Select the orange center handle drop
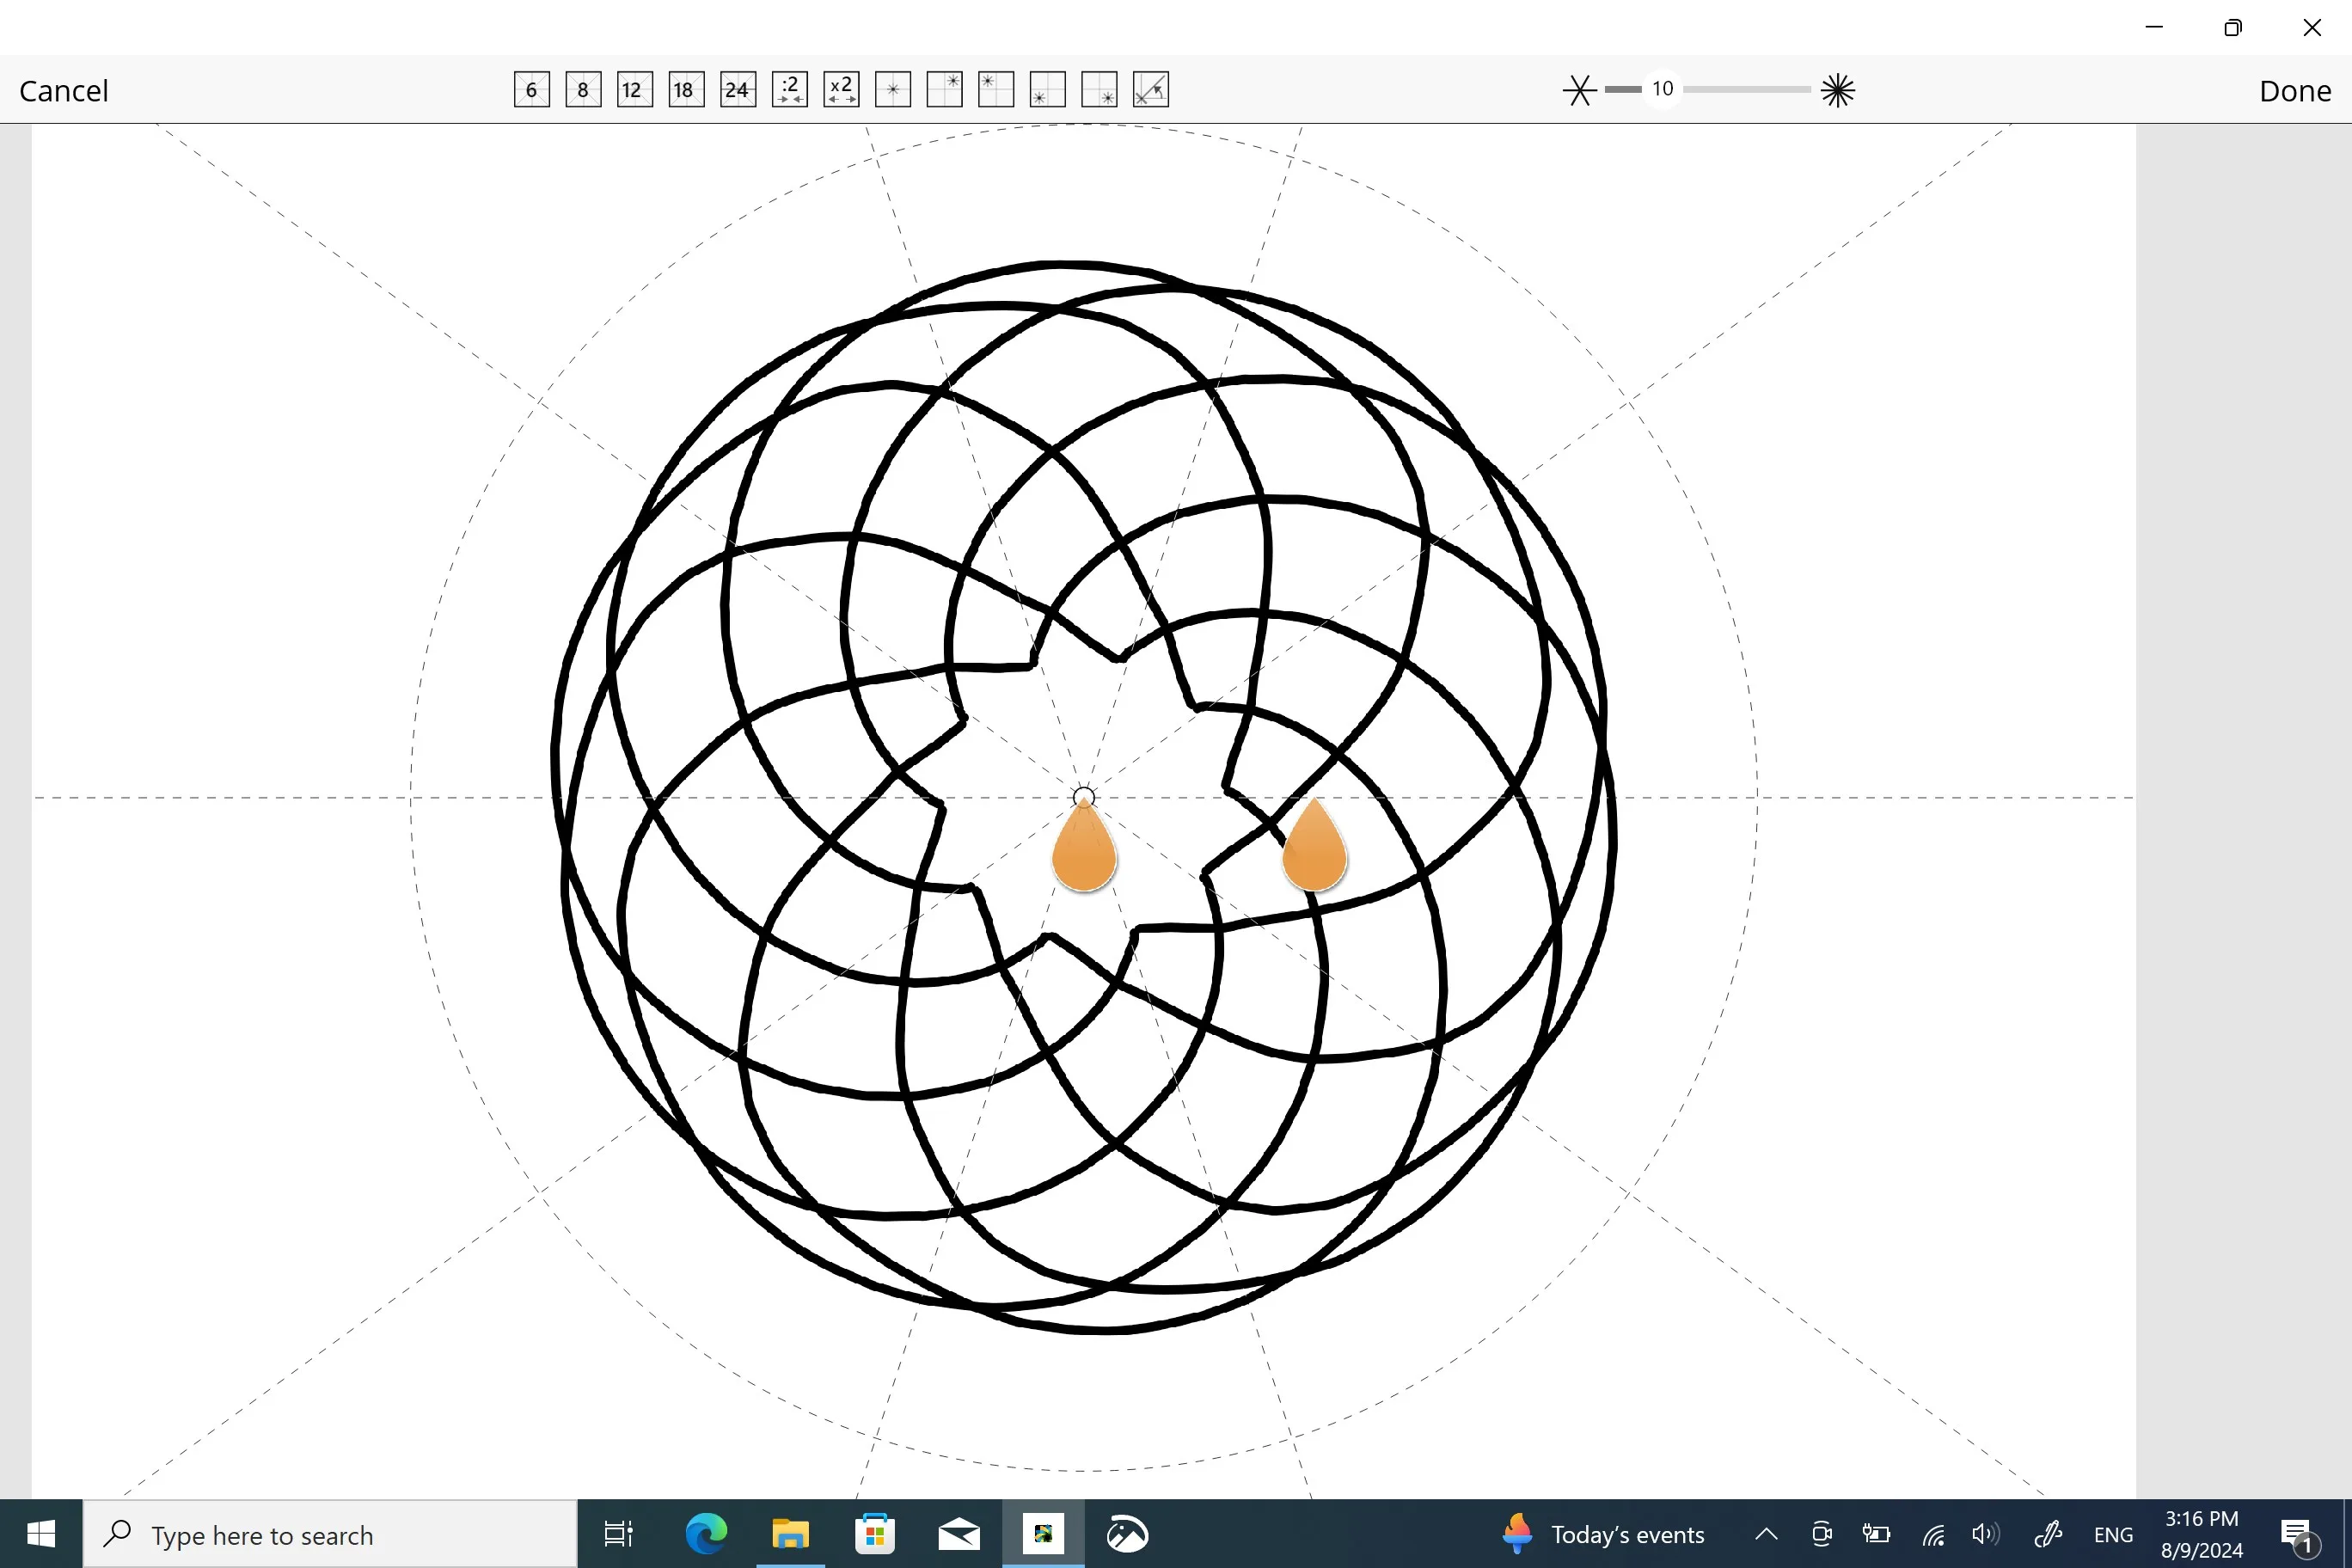The height and width of the screenshot is (1568, 2352). click(x=1084, y=846)
